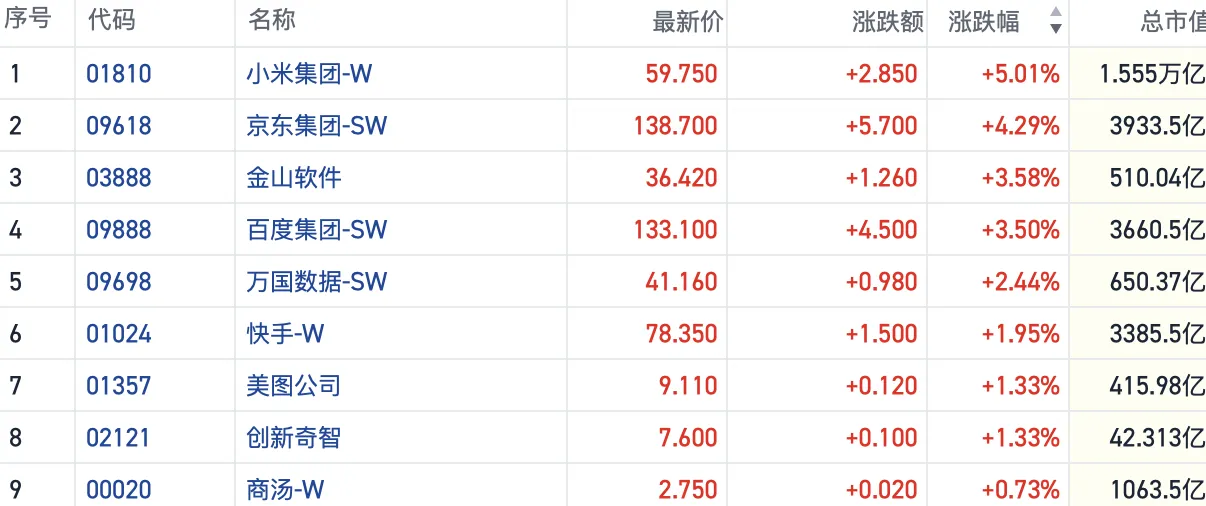Open 百度集团-SW stock details
Screen dimensions: 1206x506
click(316, 230)
